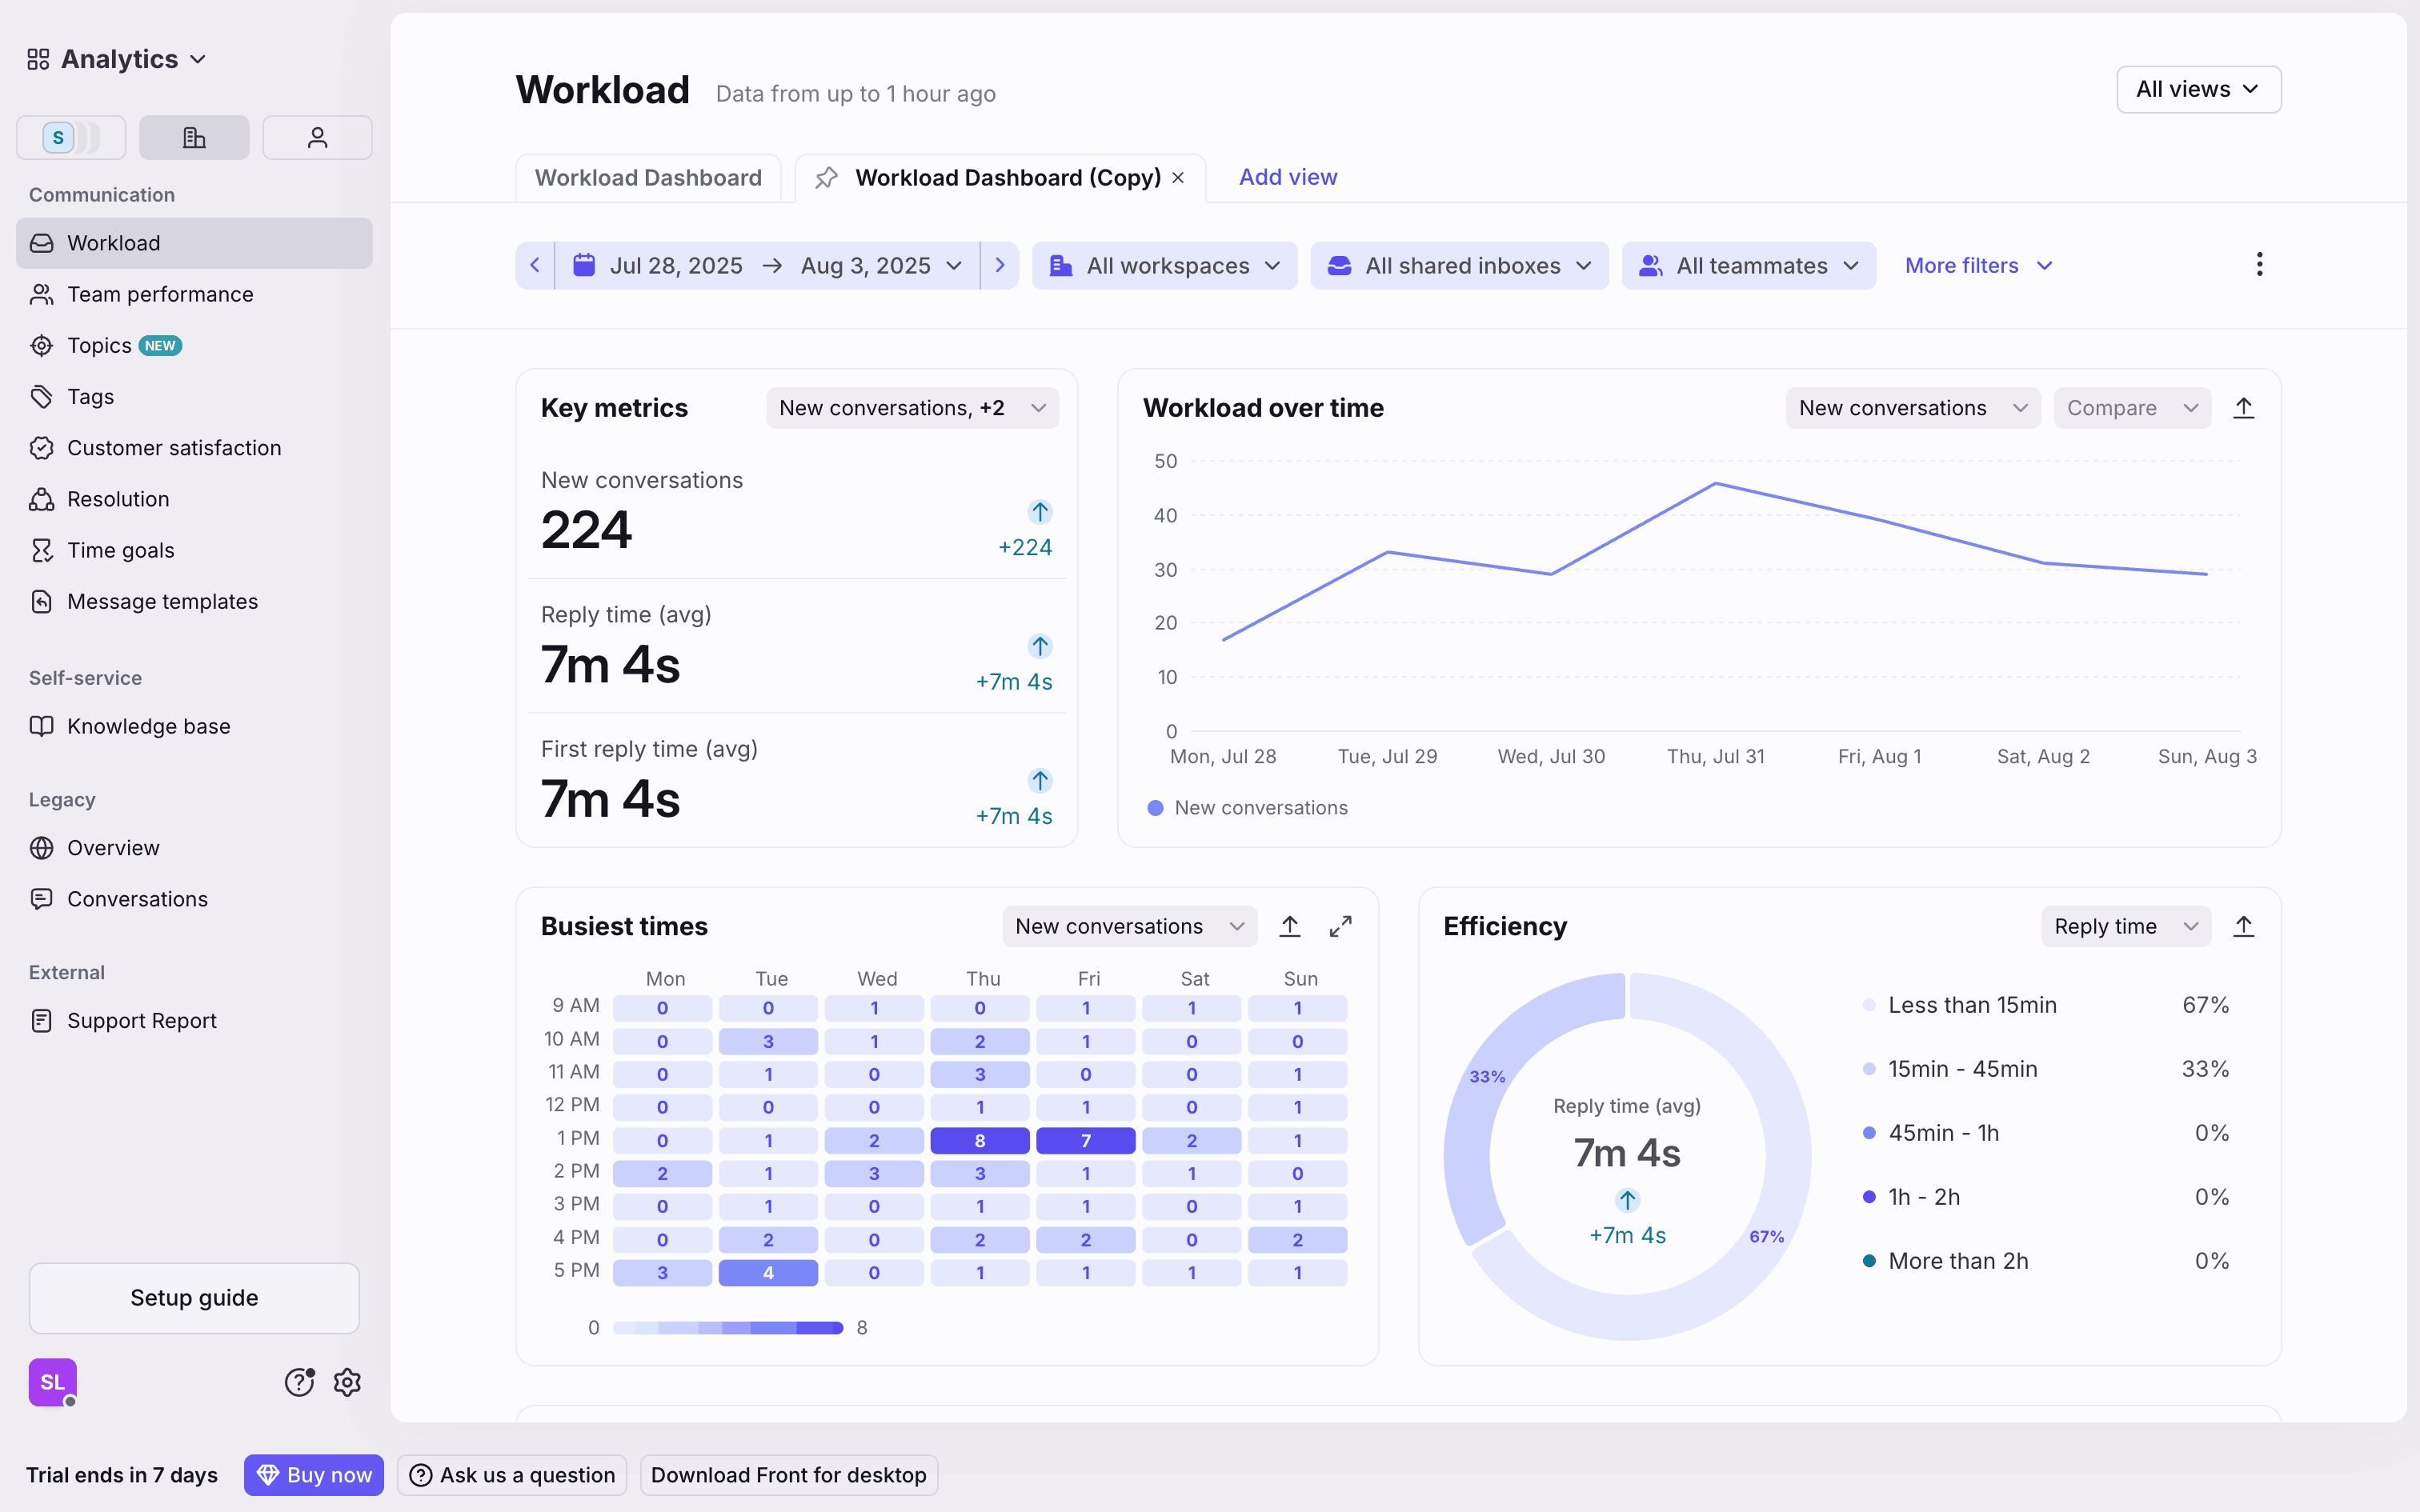The height and width of the screenshot is (1512, 2420).
Task: Open the three-dot options menu
Action: pyautogui.click(x=2259, y=265)
